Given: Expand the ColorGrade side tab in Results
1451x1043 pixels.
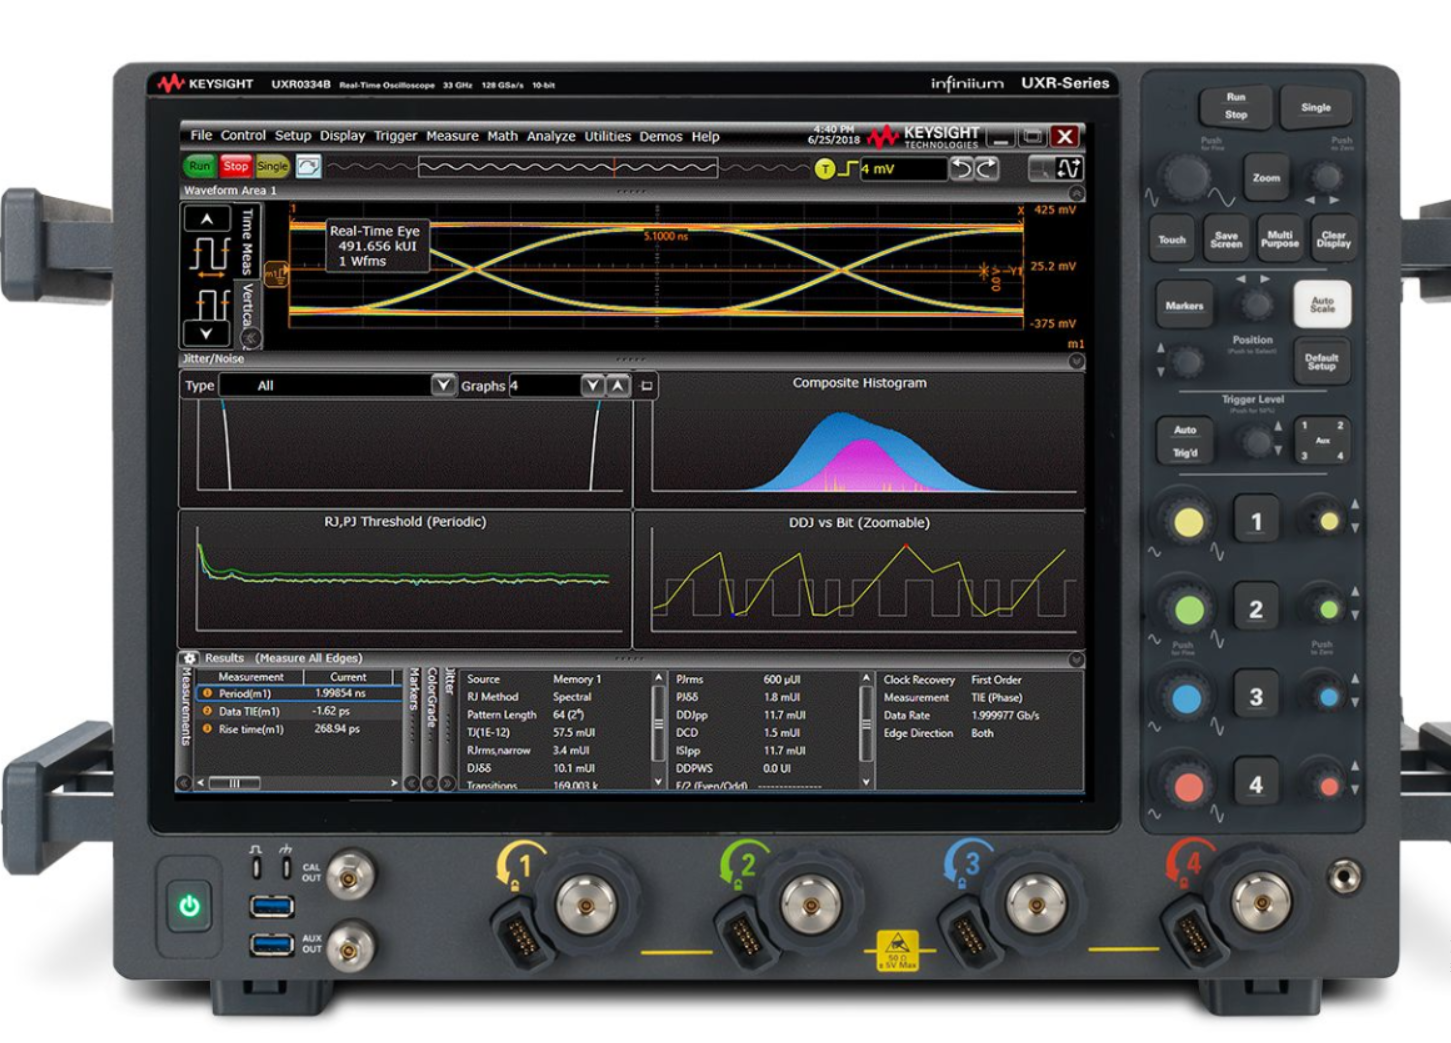Looking at the screenshot, I should tap(433, 705).
